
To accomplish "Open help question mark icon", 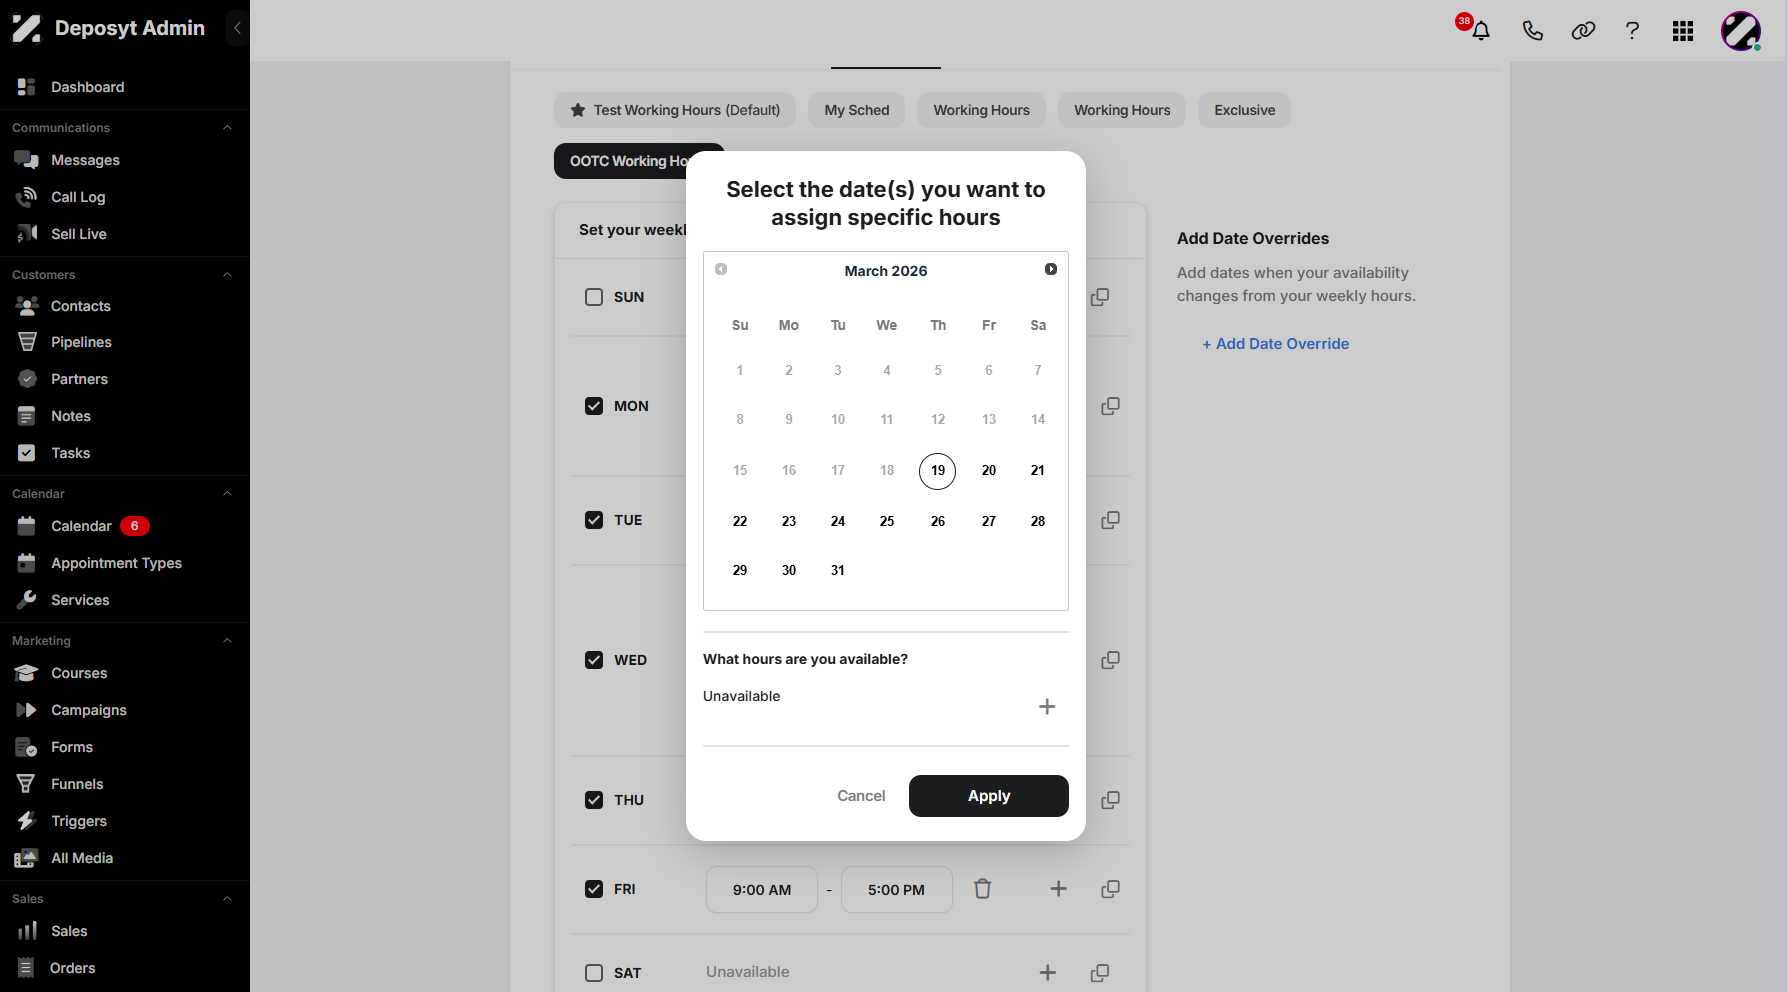I will coord(1632,31).
